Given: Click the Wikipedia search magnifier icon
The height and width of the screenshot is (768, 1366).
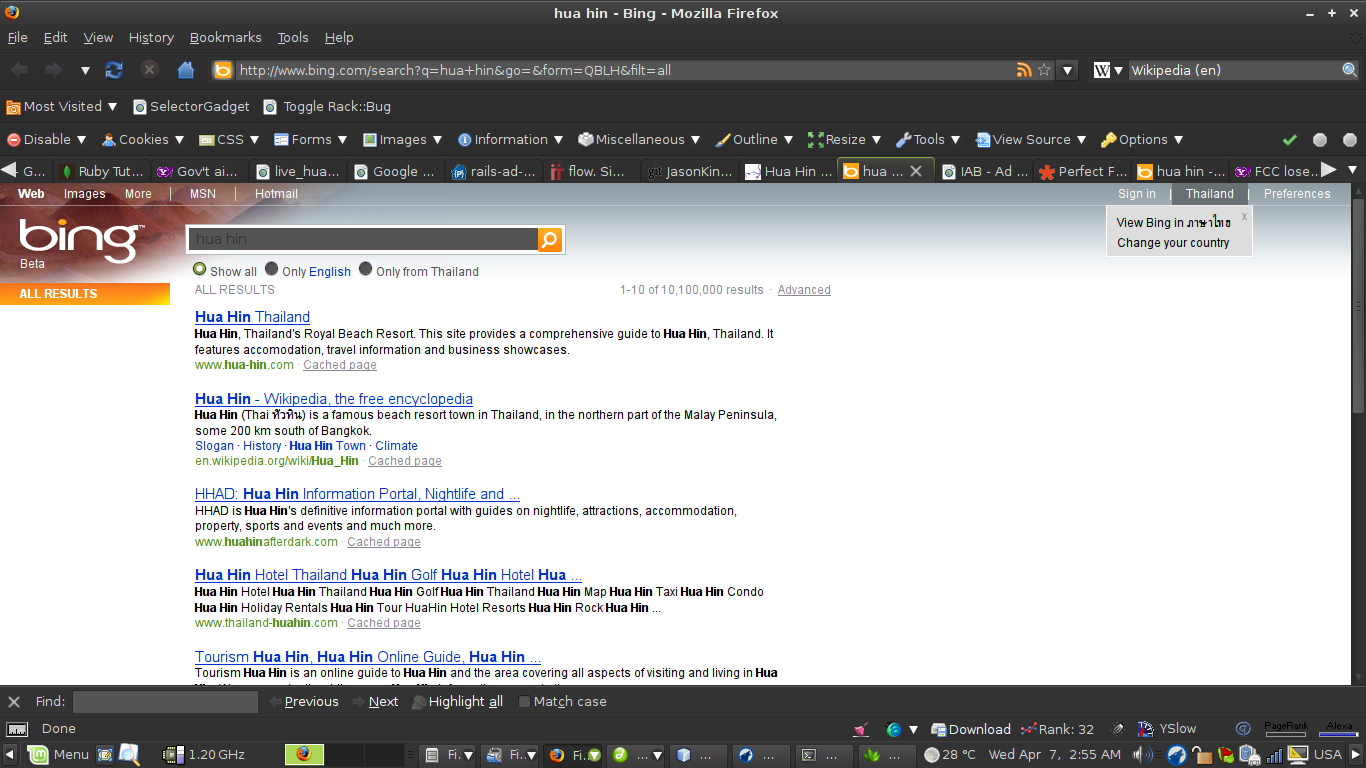Looking at the screenshot, I should pos(1350,70).
